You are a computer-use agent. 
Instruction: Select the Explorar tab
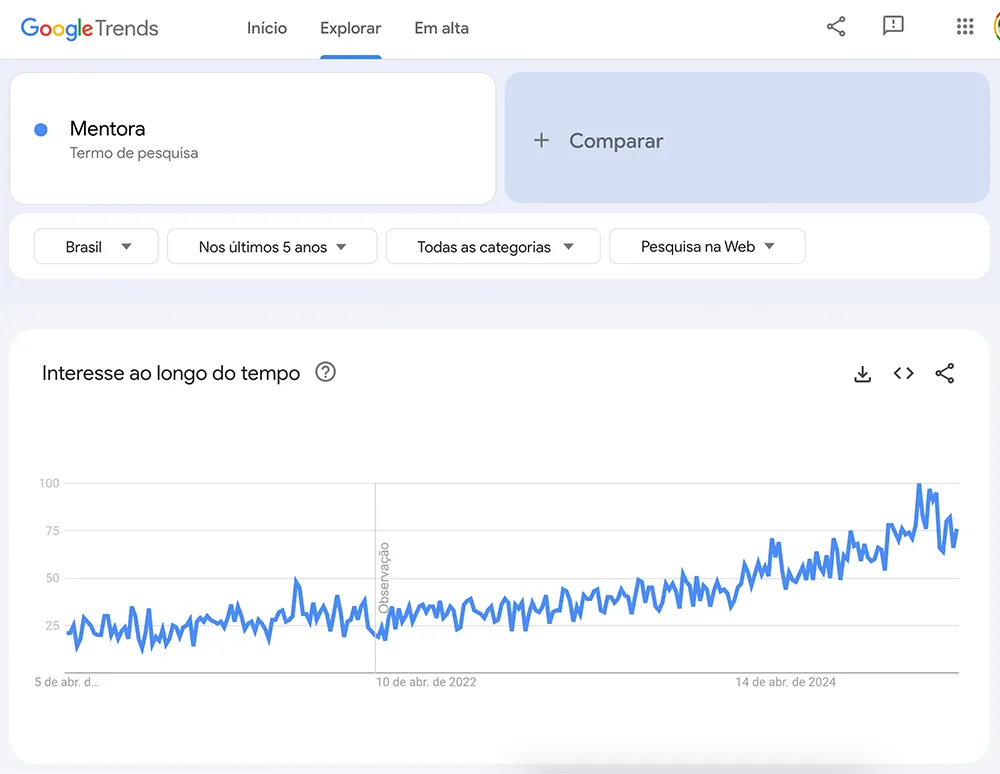[x=351, y=28]
